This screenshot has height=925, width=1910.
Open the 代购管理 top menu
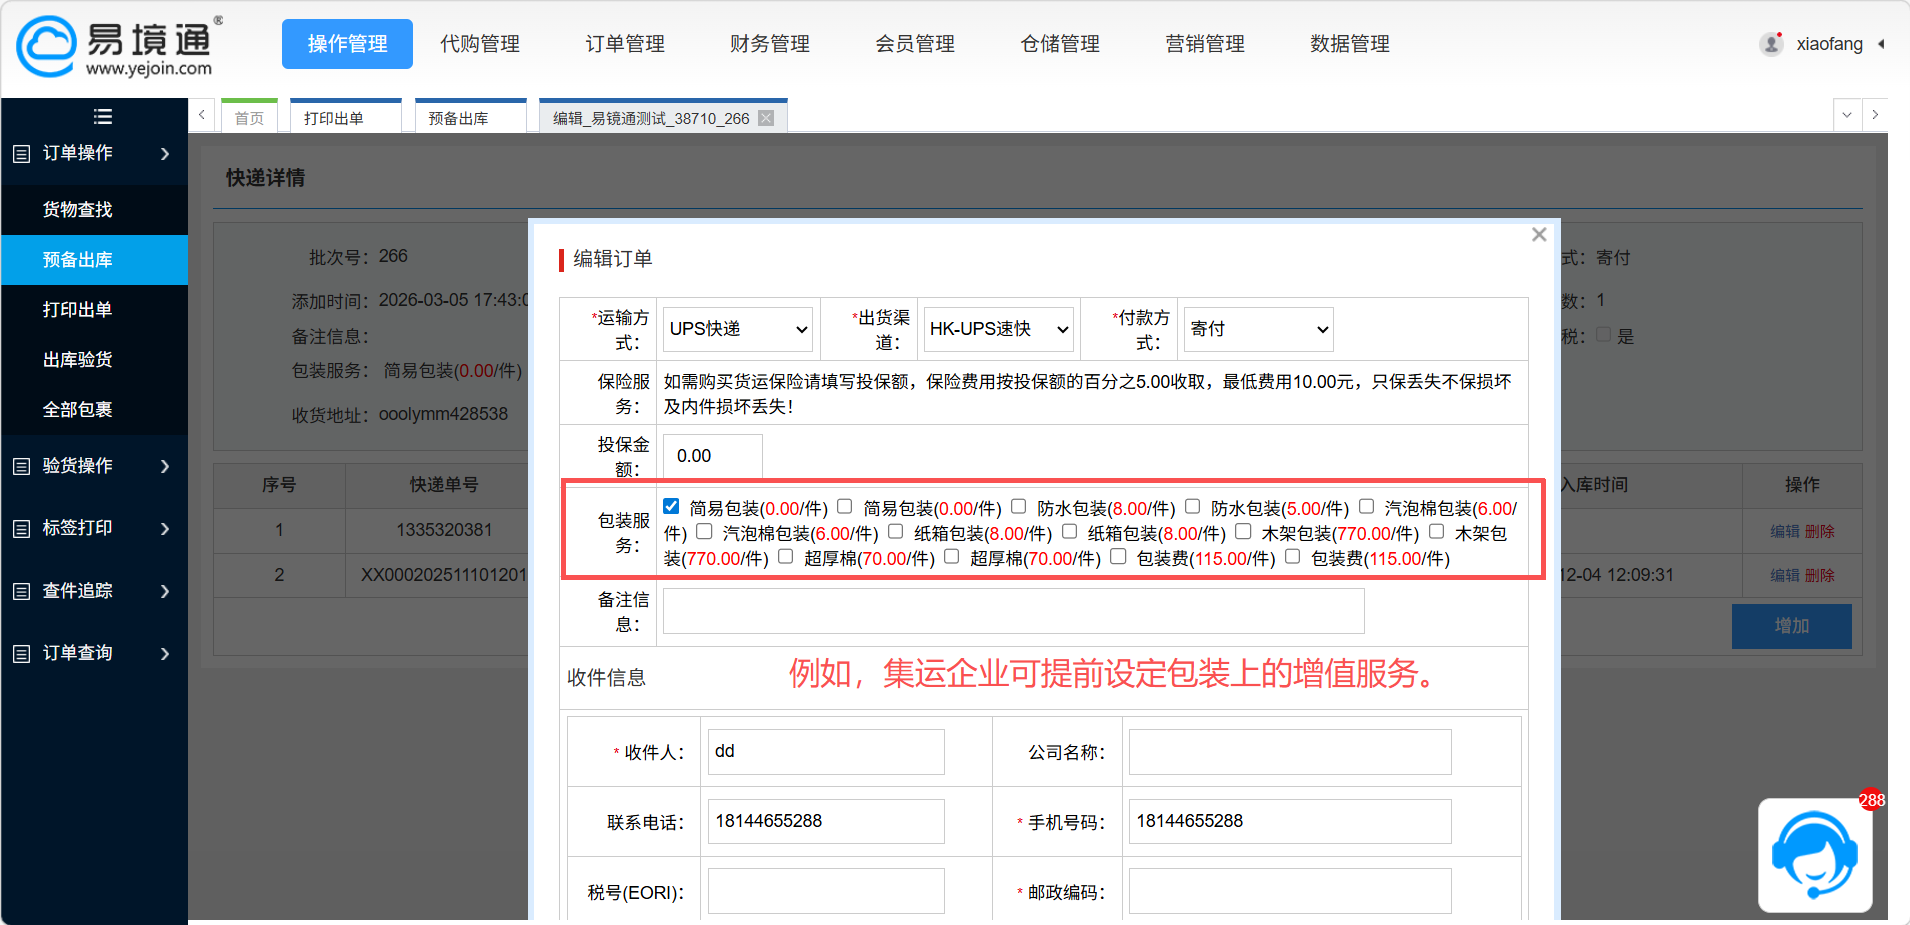pyautogui.click(x=480, y=44)
